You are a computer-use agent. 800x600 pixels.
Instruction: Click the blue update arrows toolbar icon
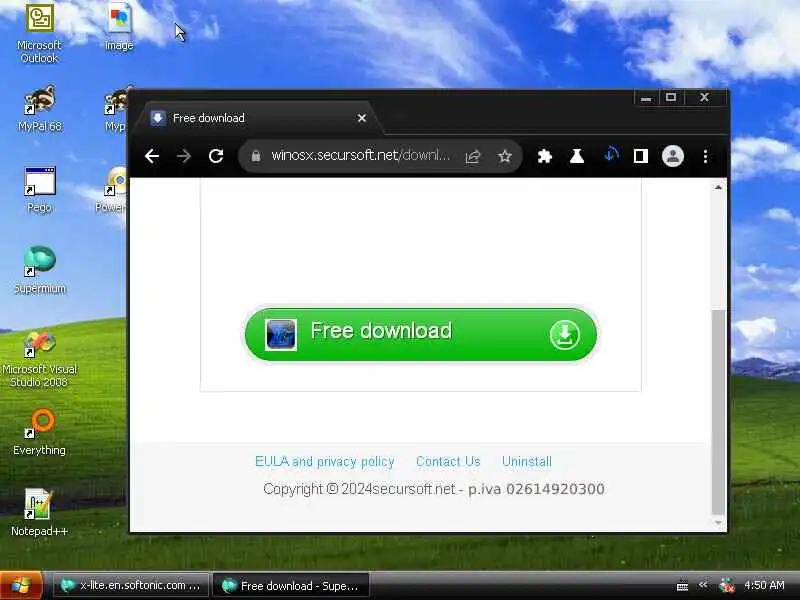point(611,155)
